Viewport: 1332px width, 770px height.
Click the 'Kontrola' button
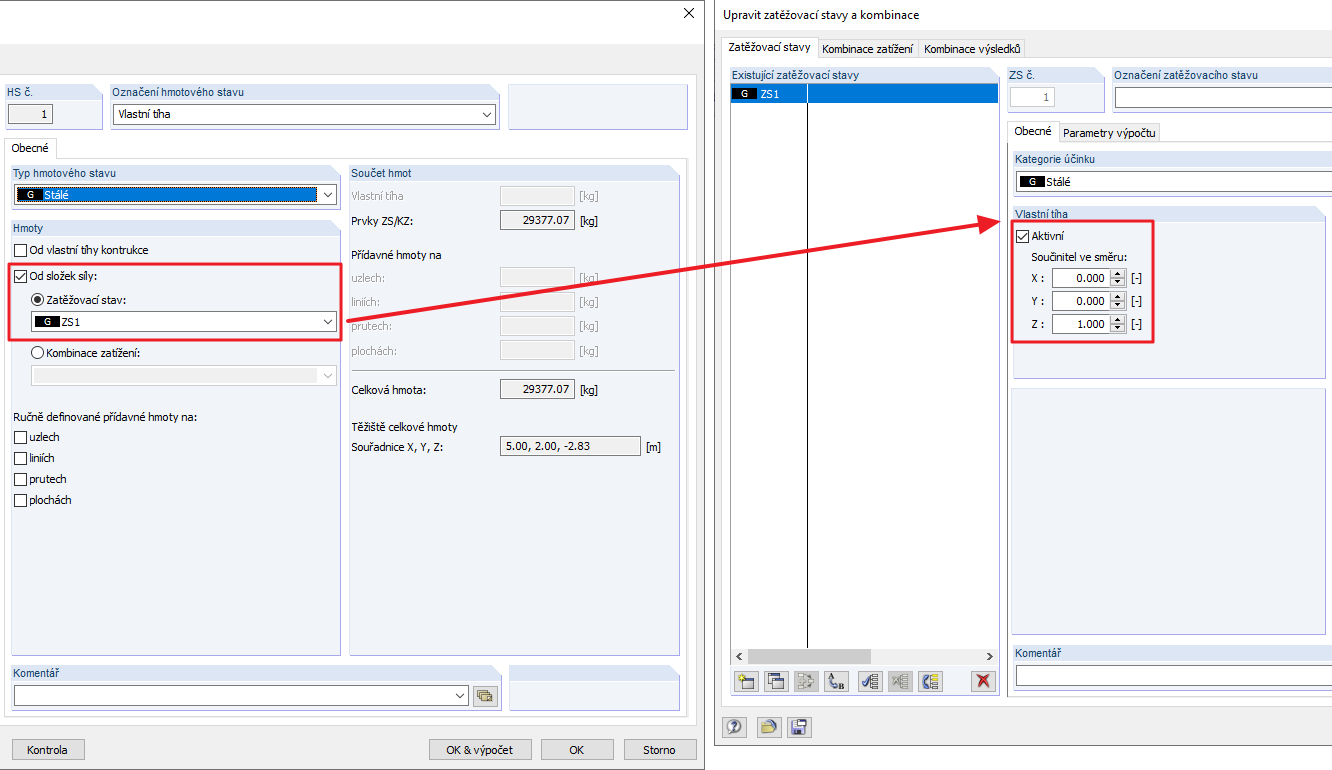[x=48, y=749]
